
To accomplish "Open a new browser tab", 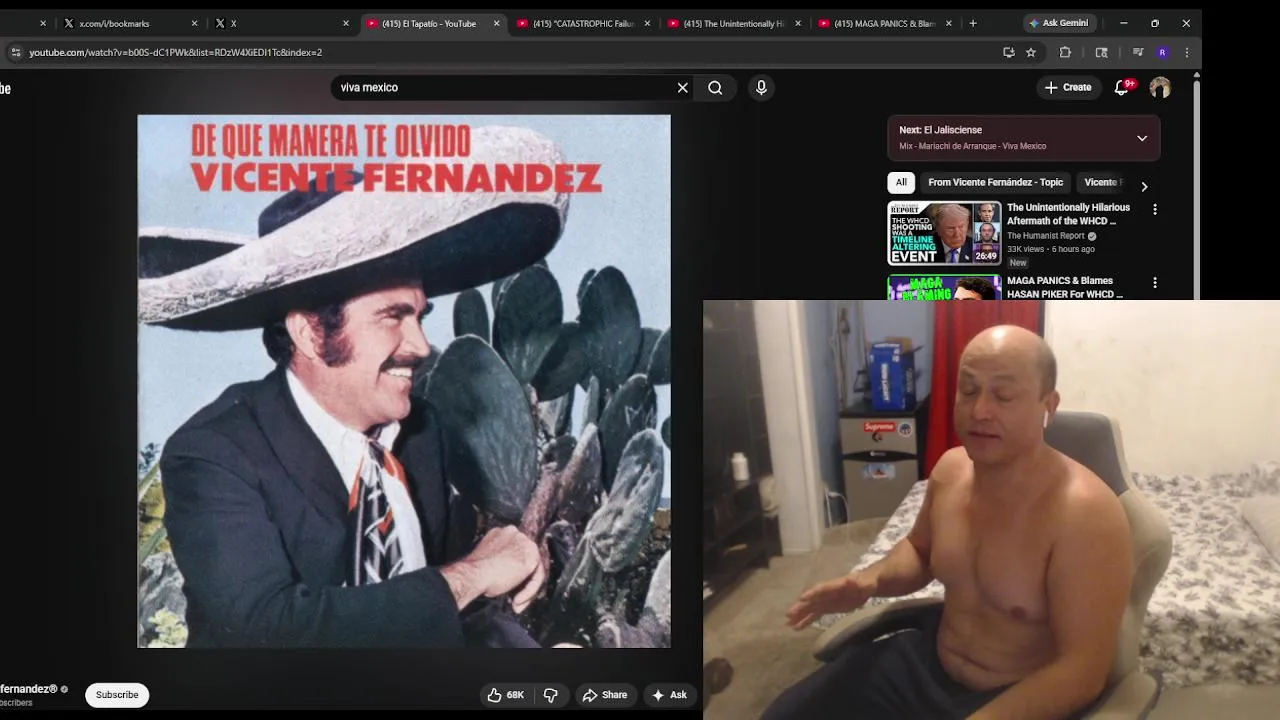I will [973, 23].
